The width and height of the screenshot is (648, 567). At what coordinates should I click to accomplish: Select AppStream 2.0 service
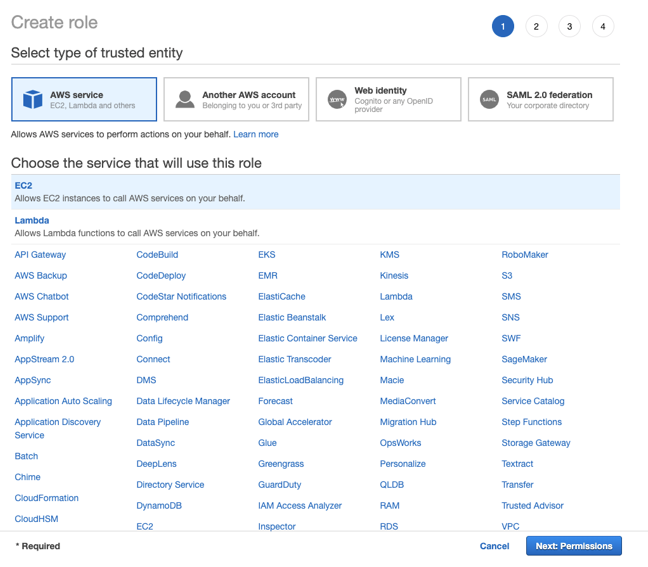click(x=44, y=359)
